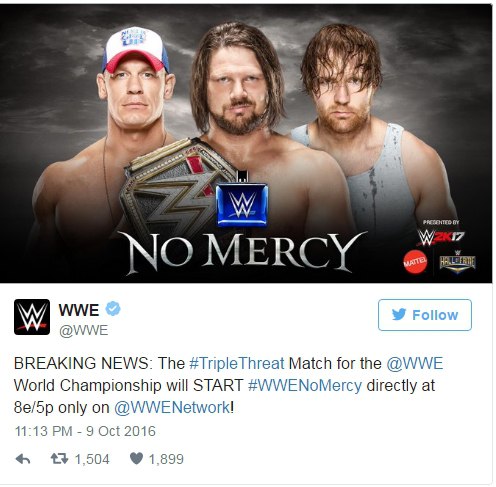Open the @WWENetwork mention link

point(172,408)
